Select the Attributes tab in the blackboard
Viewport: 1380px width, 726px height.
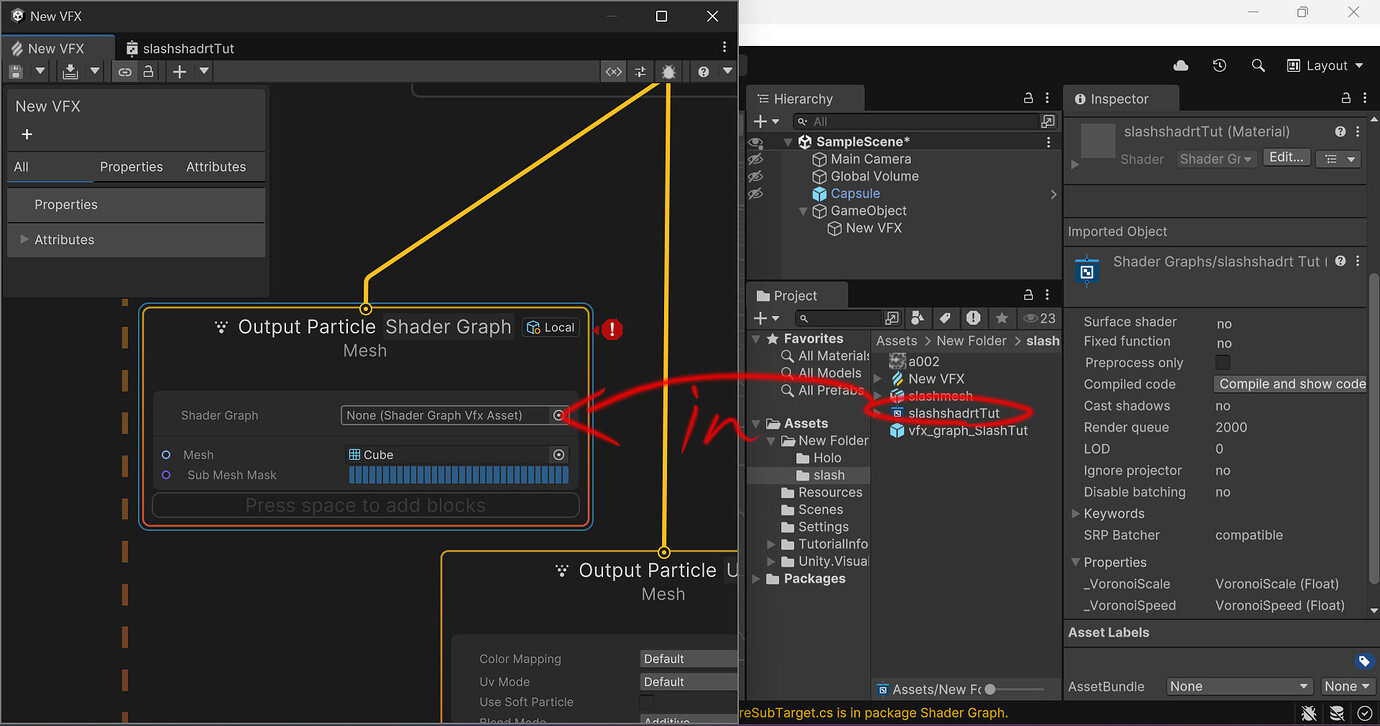216,166
